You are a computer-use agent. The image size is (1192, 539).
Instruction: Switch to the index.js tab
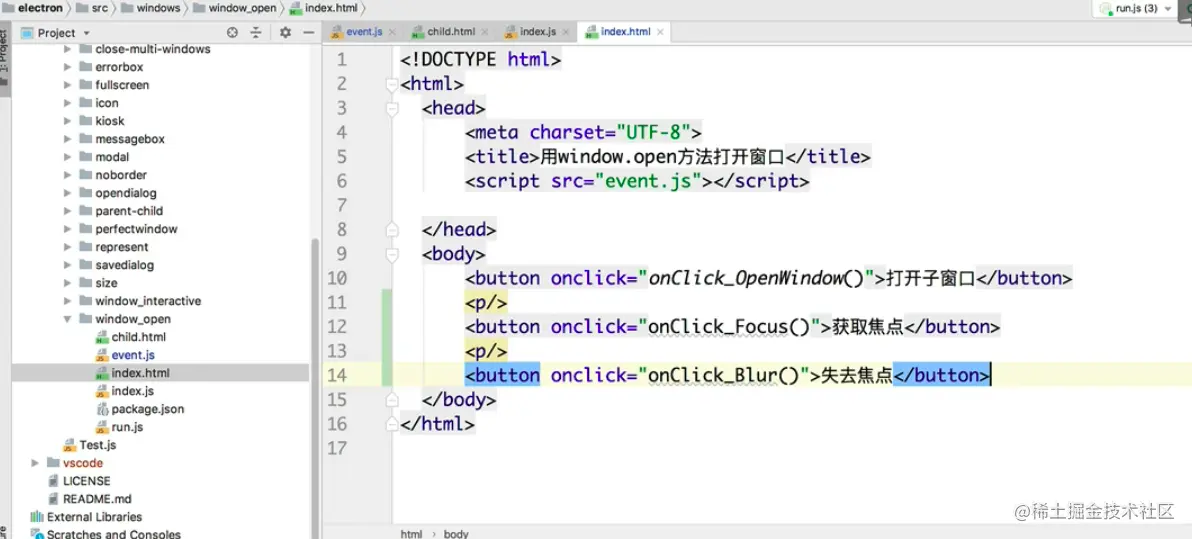click(537, 32)
